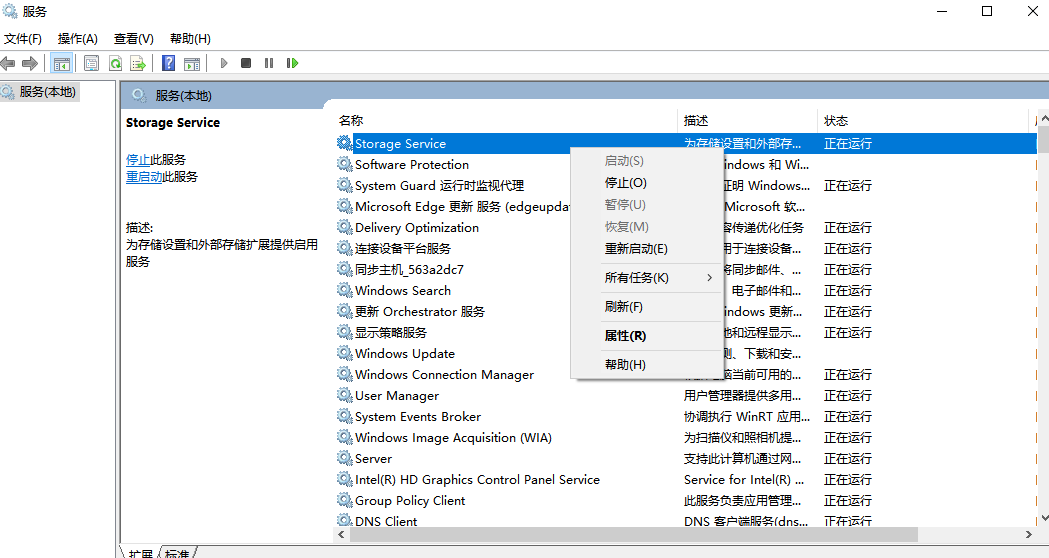Screen dimensions: 1049x558
Task: Click the 重启动 link to restart service
Action: 144,177
